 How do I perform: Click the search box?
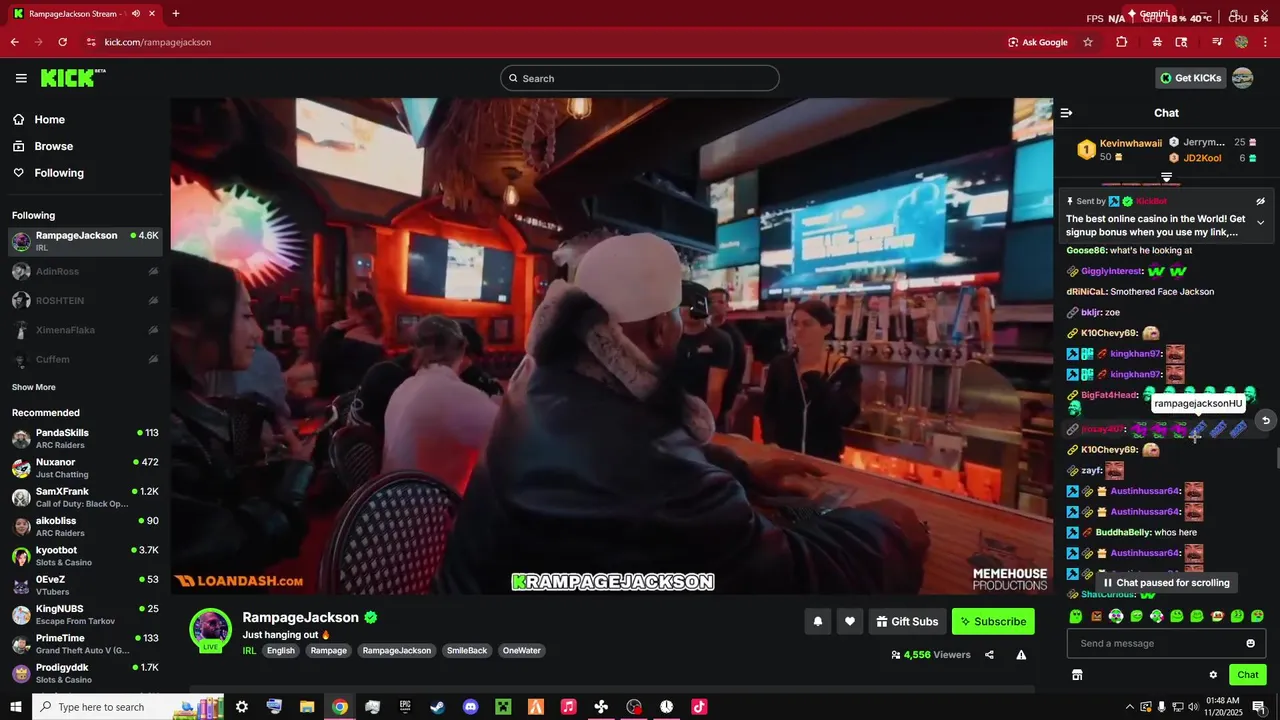point(640,78)
